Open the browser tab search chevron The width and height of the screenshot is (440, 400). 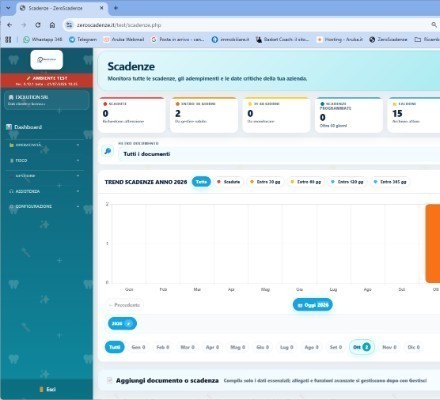tap(8, 8)
